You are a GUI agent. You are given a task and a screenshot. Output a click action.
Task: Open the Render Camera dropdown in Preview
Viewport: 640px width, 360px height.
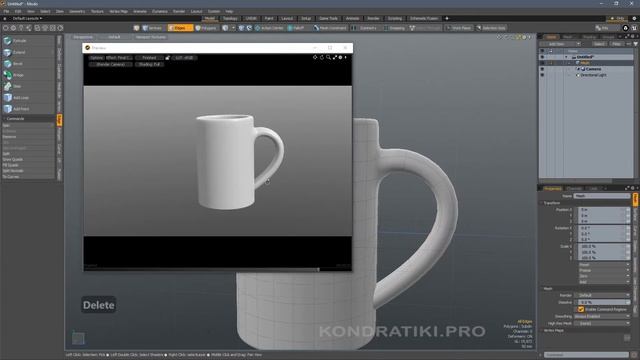pos(111,64)
